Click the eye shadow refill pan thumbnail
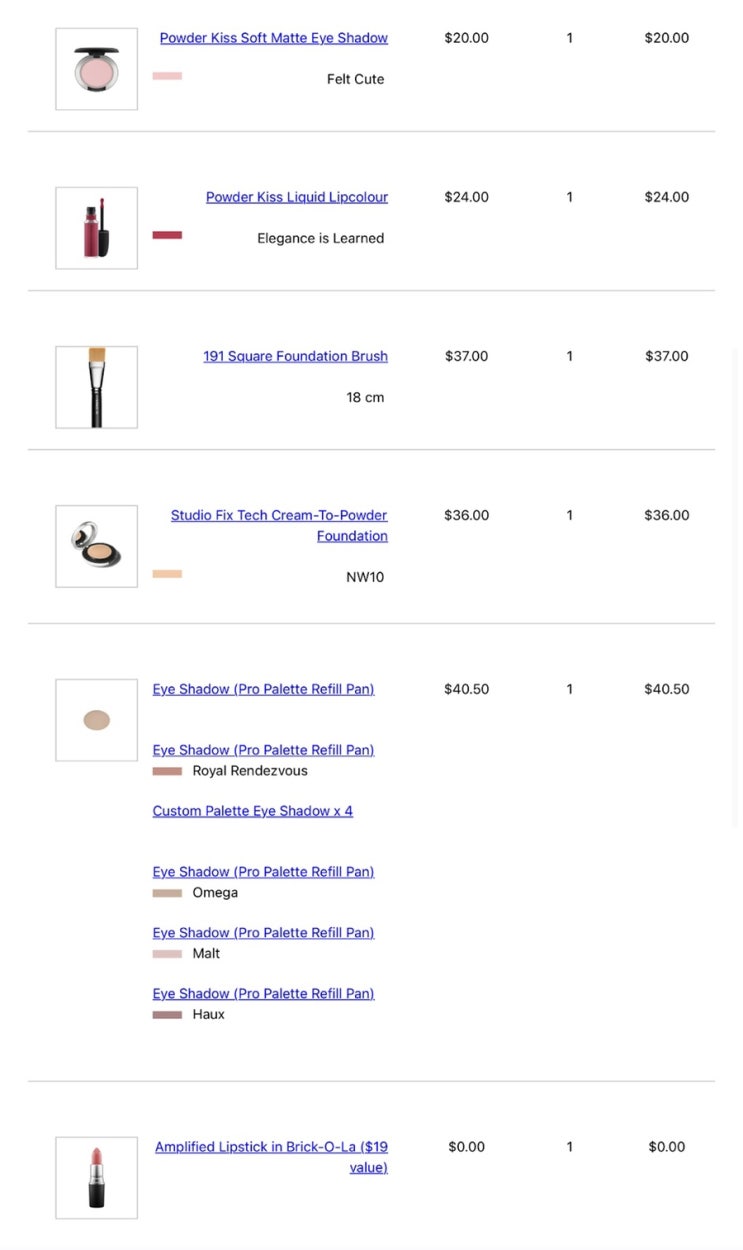The height and width of the screenshot is (1250, 743). (96, 720)
